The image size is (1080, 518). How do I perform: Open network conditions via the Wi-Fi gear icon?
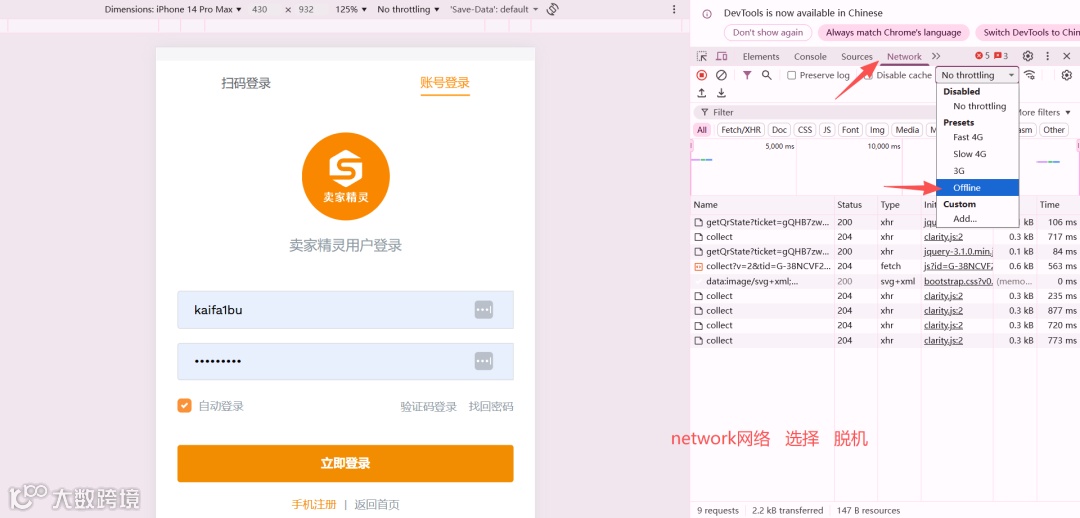[1030, 75]
